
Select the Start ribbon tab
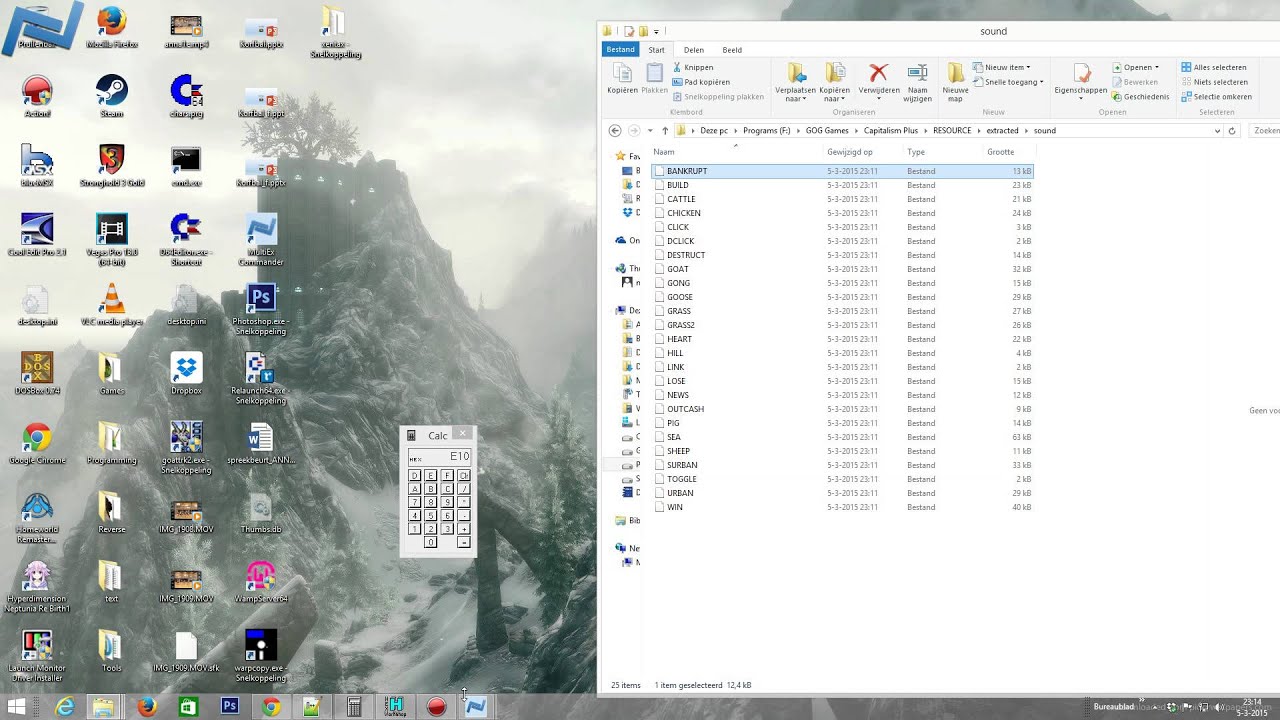tap(656, 50)
